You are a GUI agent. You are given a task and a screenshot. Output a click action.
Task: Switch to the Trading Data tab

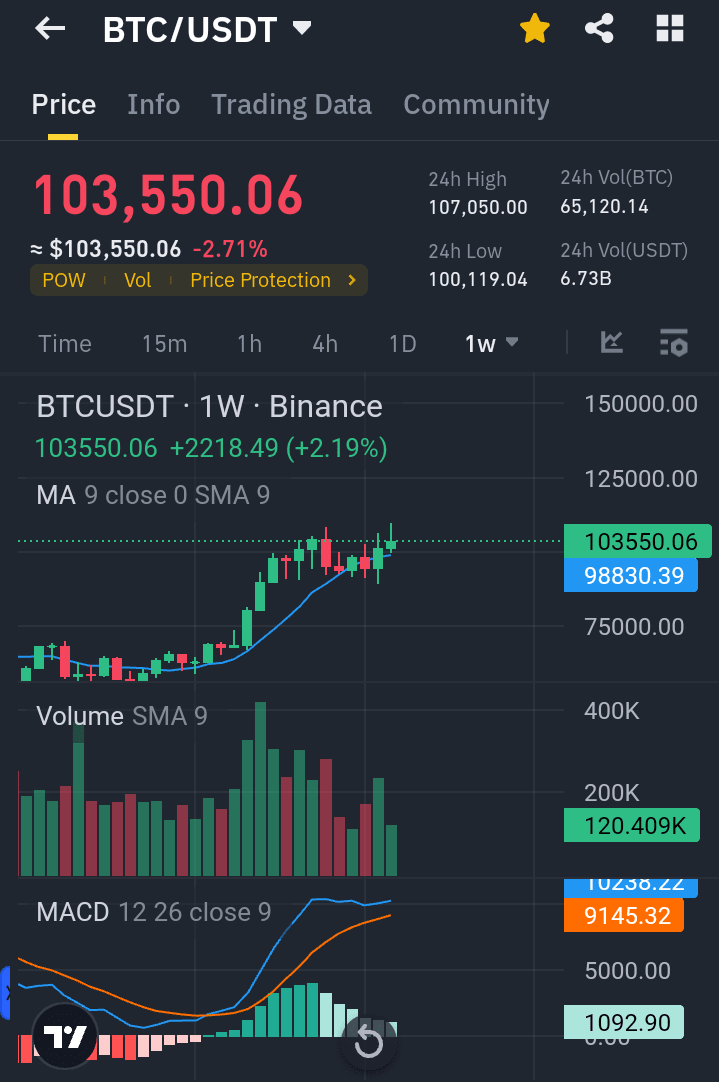[x=291, y=105]
